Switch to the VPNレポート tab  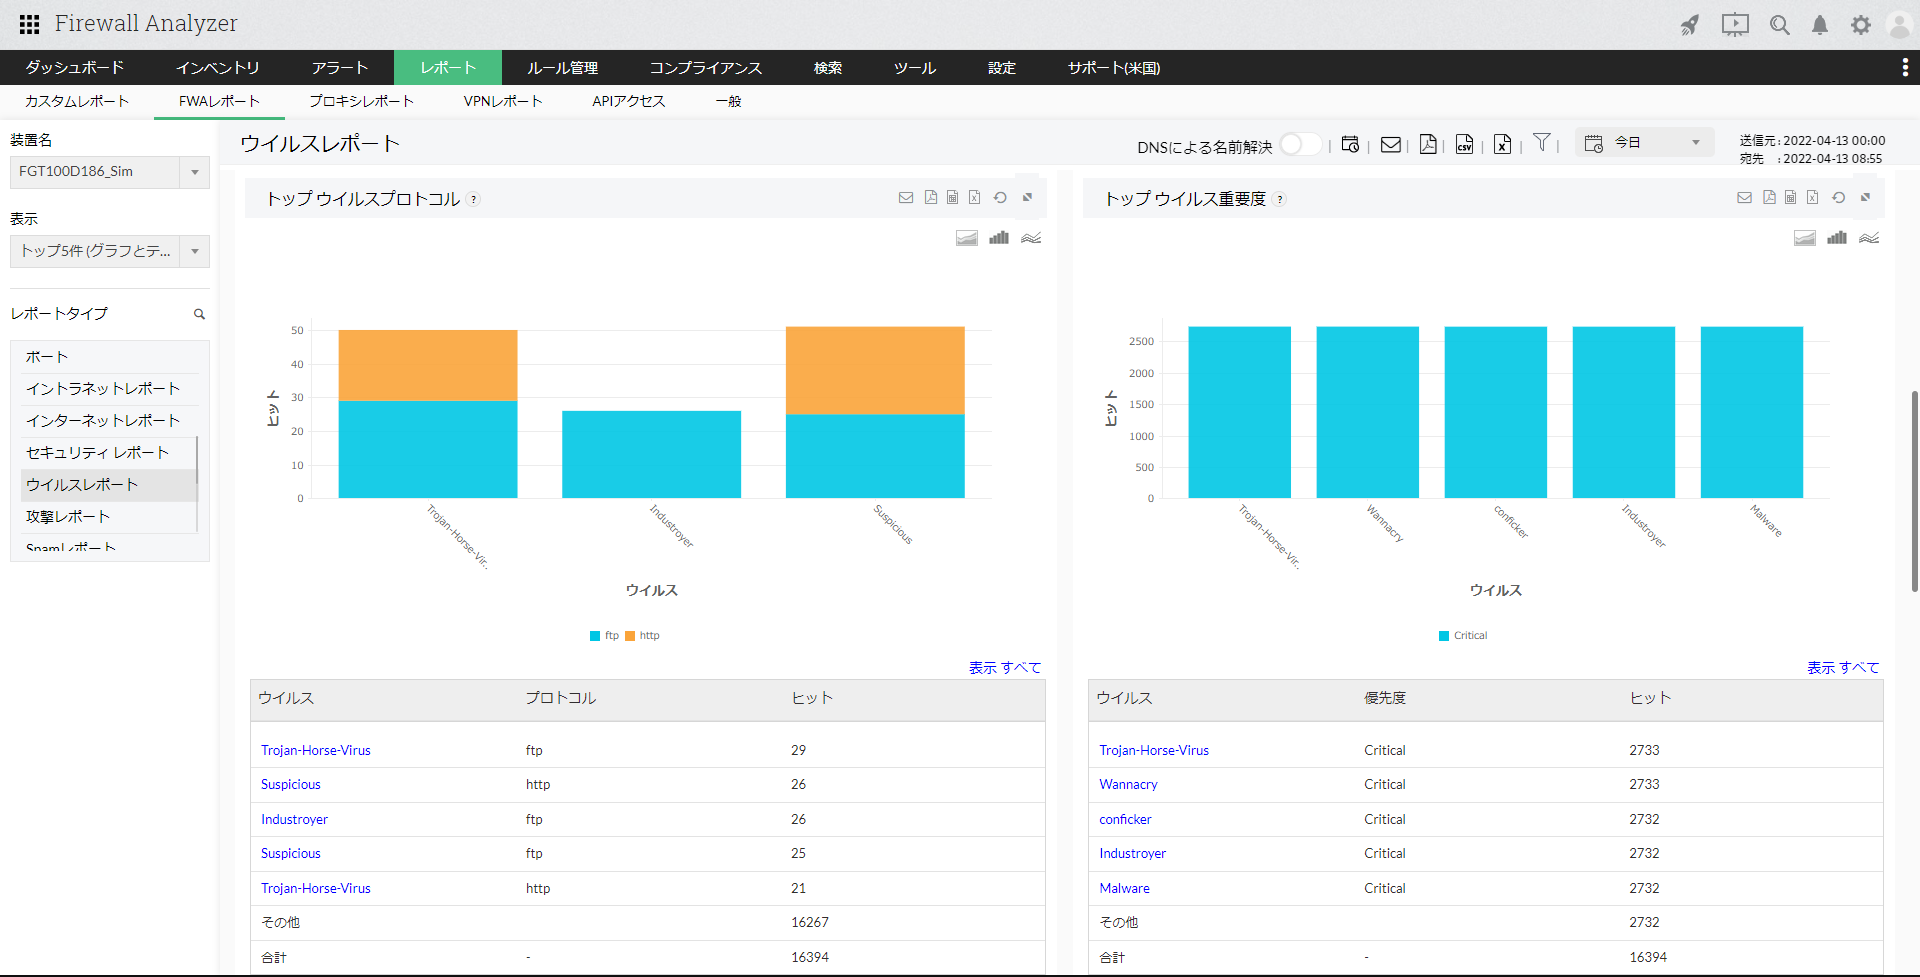coord(502,101)
